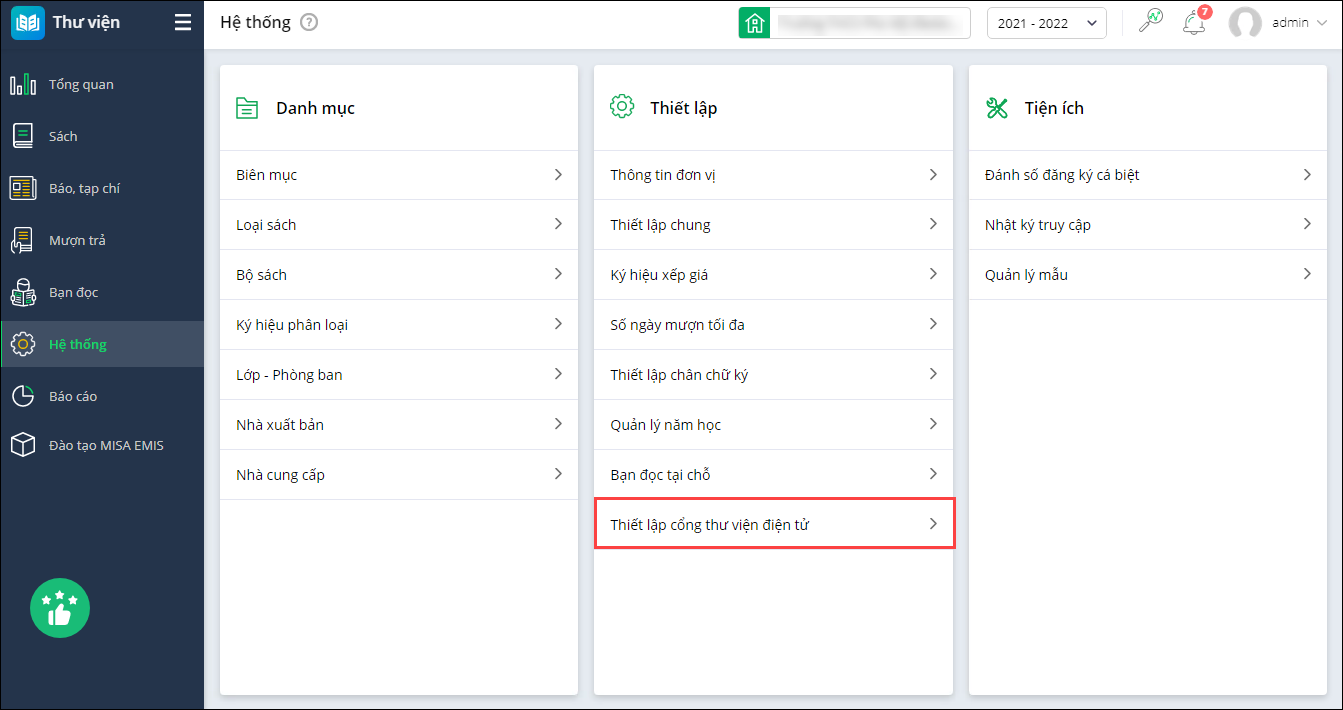Toggle the hamburger sidebar menu

coord(182,22)
